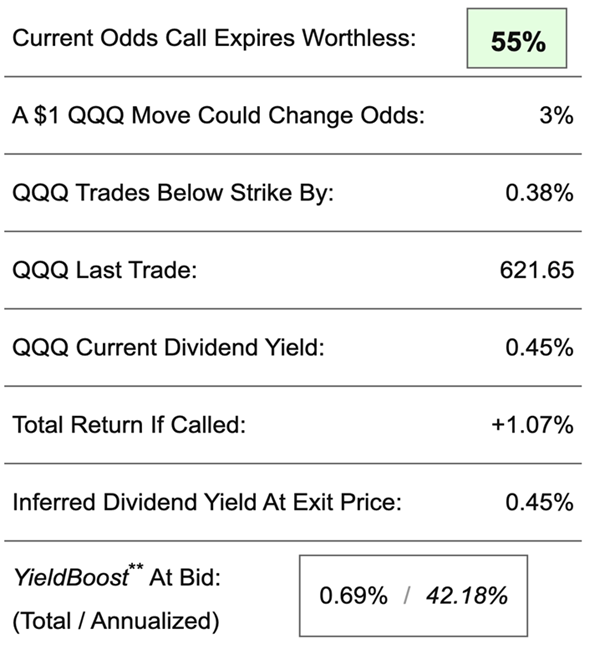Click the green 55% odds box

(x=517, y=42)
